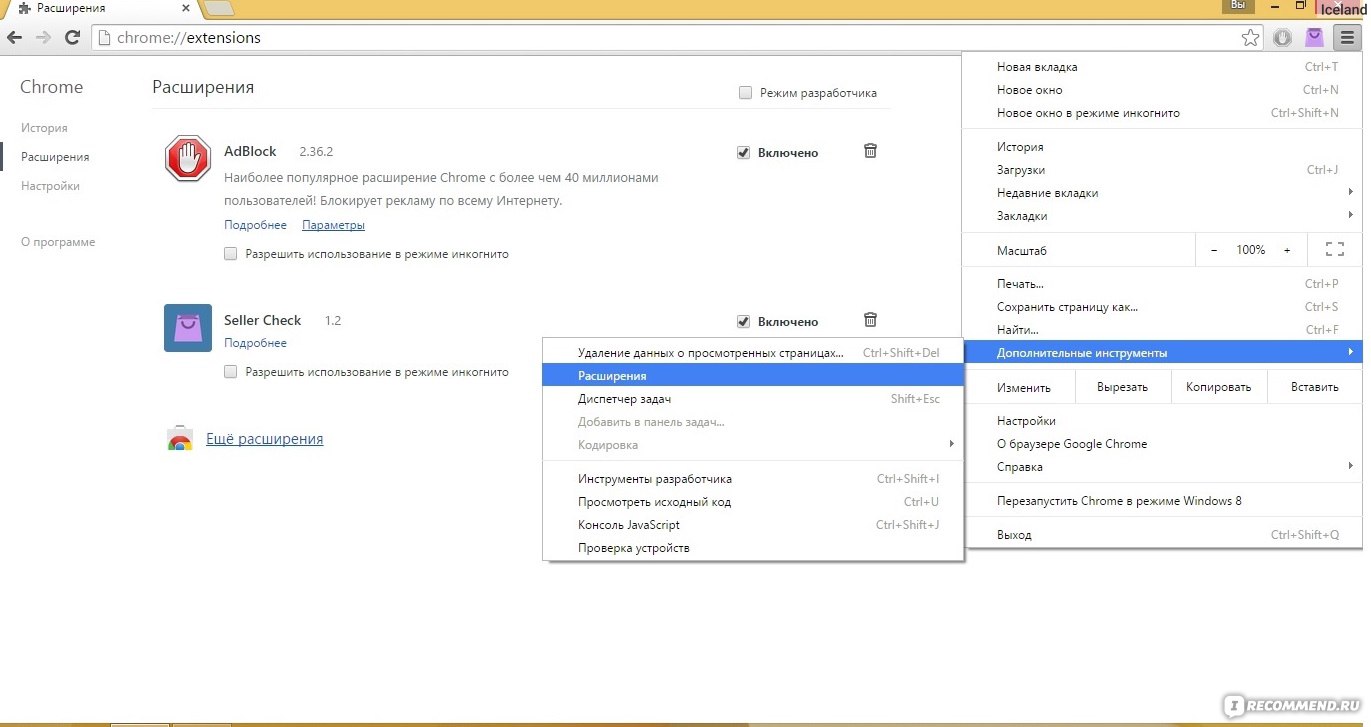Click the back navigation arrow
The image size is (1371, 727).
pos(15,38)
